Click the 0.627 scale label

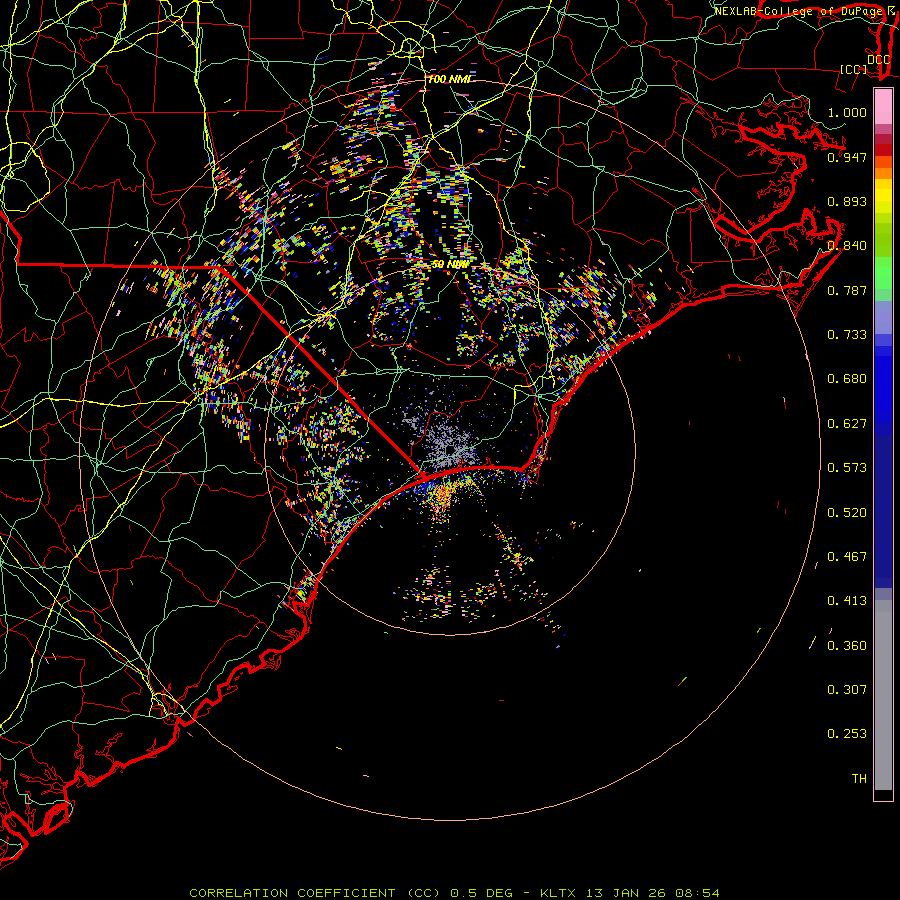coord(847,424)
